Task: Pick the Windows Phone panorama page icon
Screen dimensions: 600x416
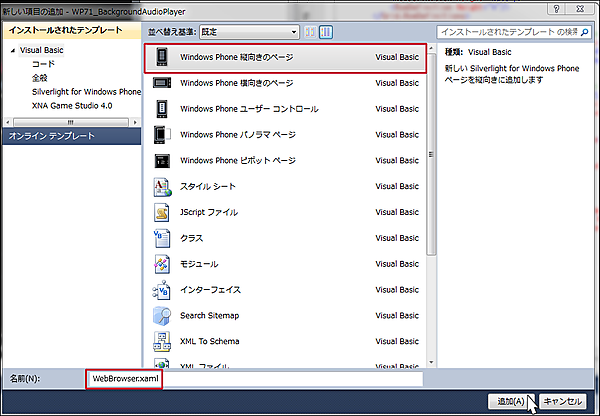Action: pyautogui.click(x=162, y=135)
